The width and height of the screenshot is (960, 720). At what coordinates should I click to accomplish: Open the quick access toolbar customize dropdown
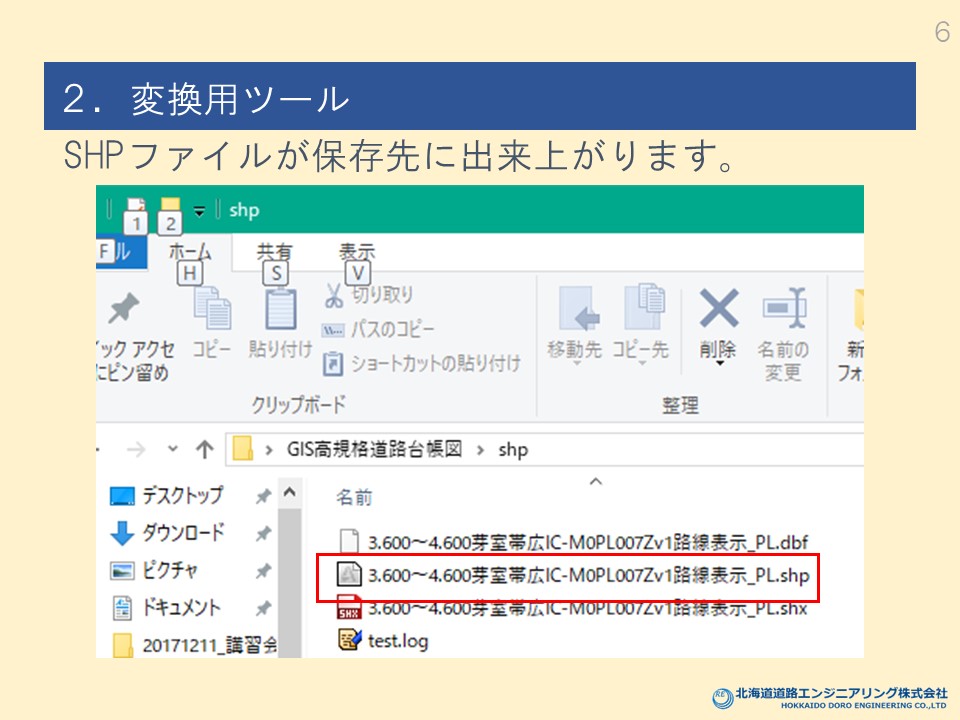click(x=199, y=210)
